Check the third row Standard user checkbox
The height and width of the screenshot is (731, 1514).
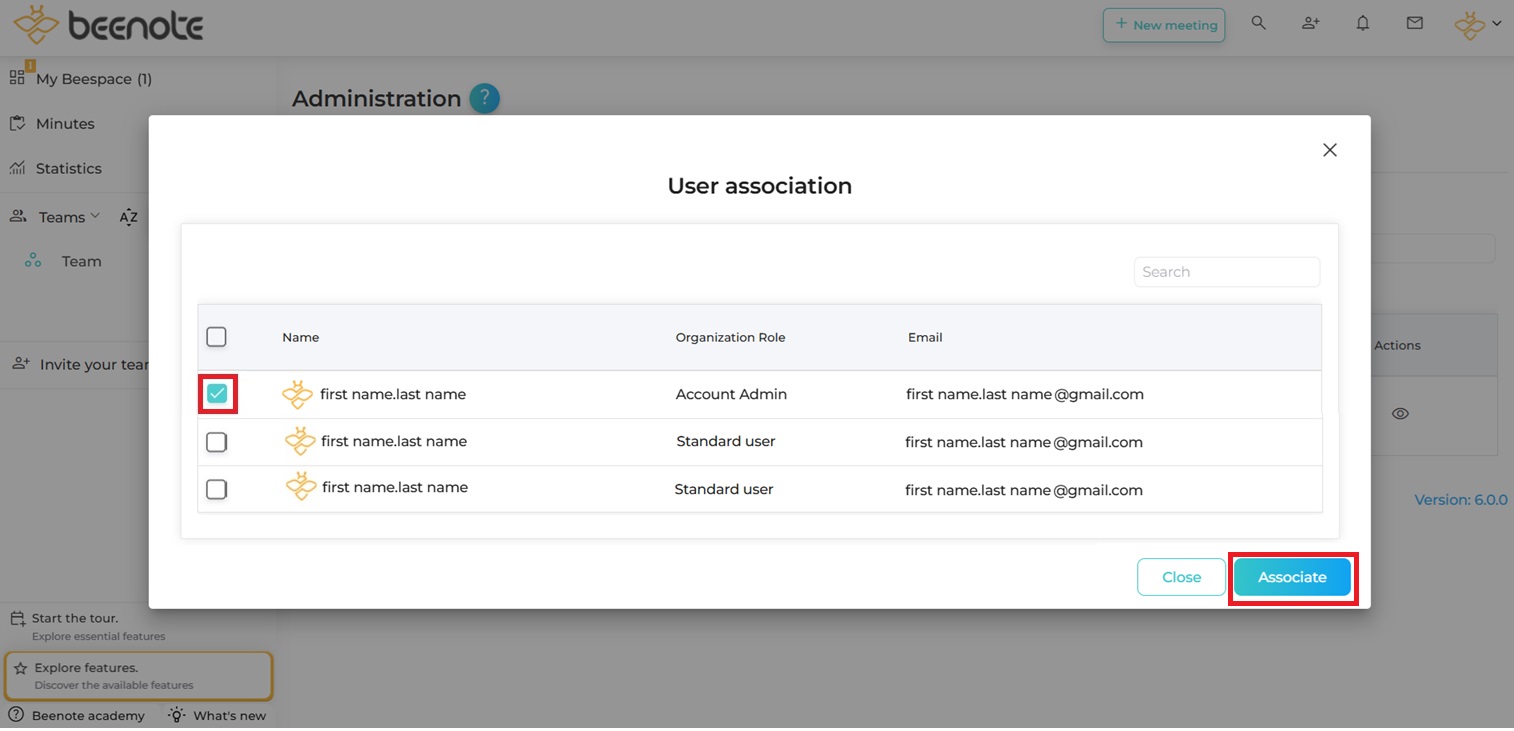(x=216, y=489)
